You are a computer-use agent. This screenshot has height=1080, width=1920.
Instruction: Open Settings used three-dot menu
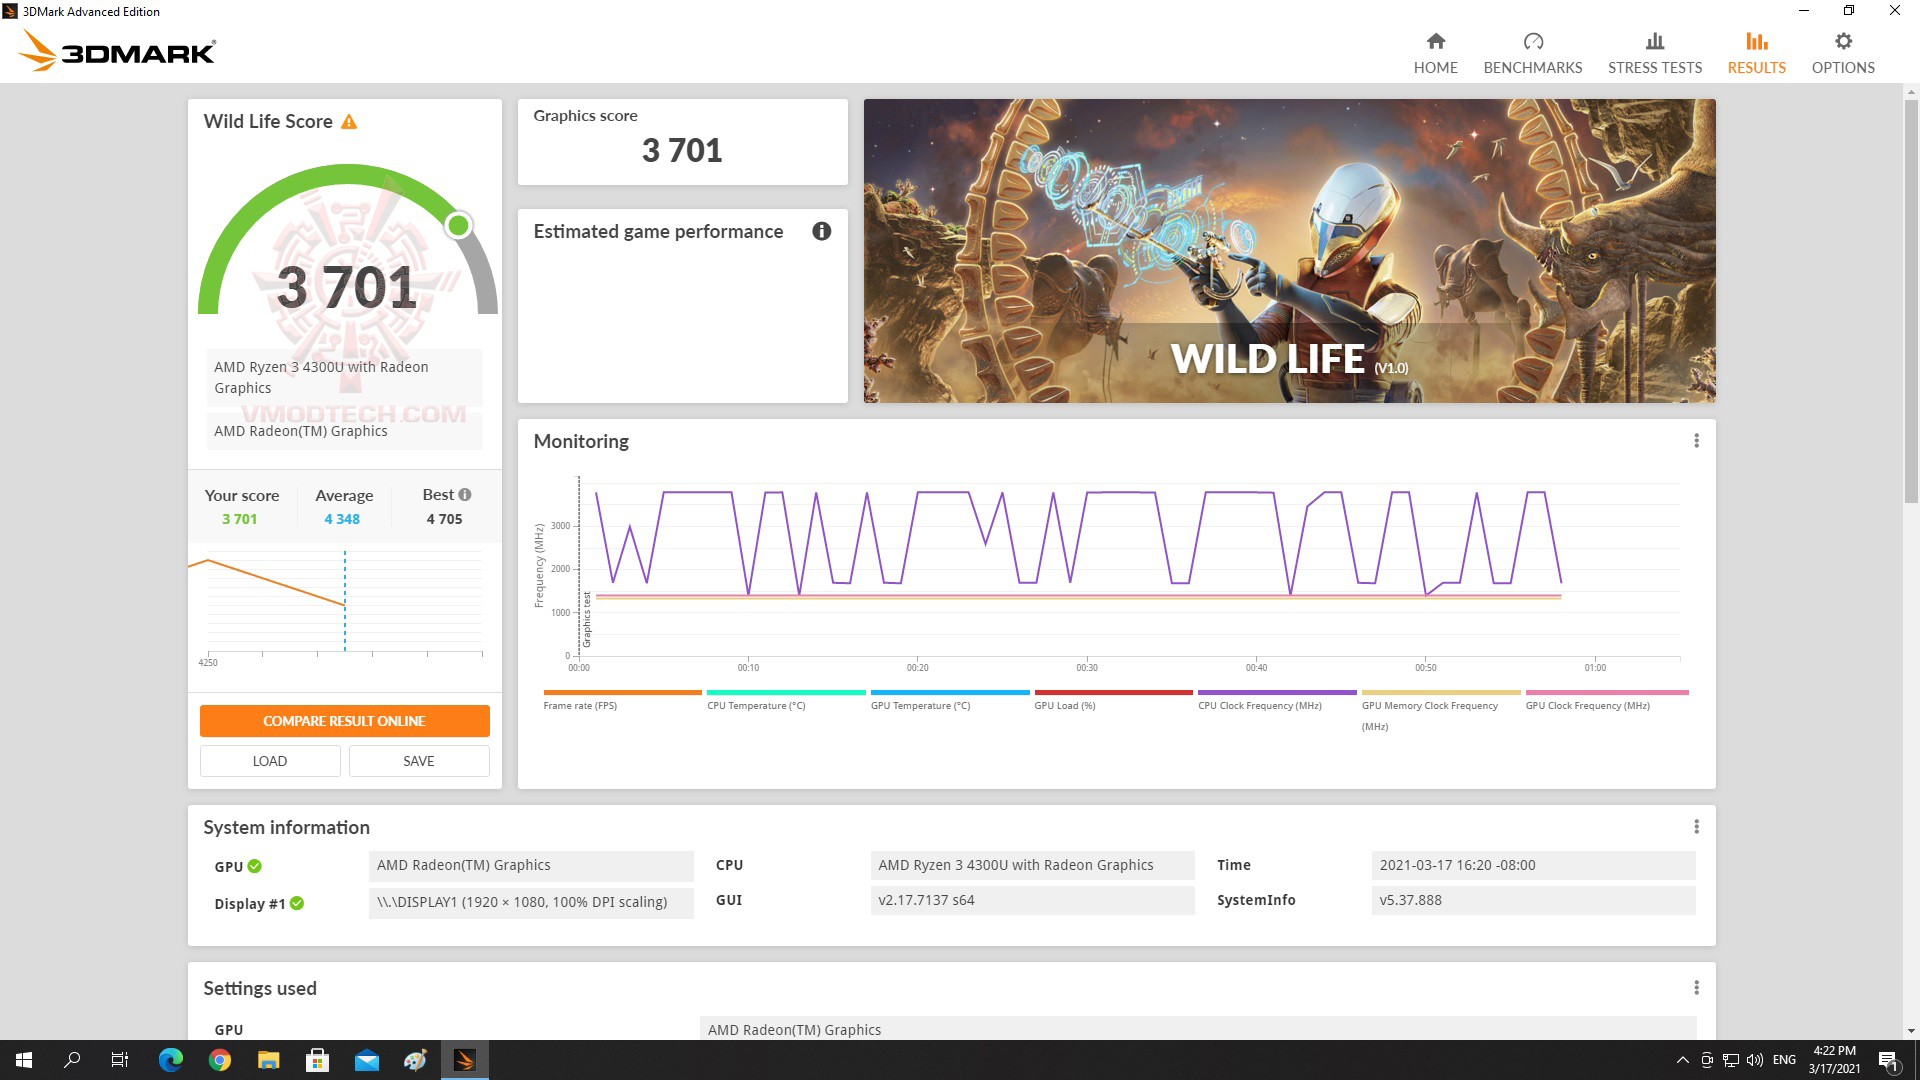click(x=1696, y=988)
